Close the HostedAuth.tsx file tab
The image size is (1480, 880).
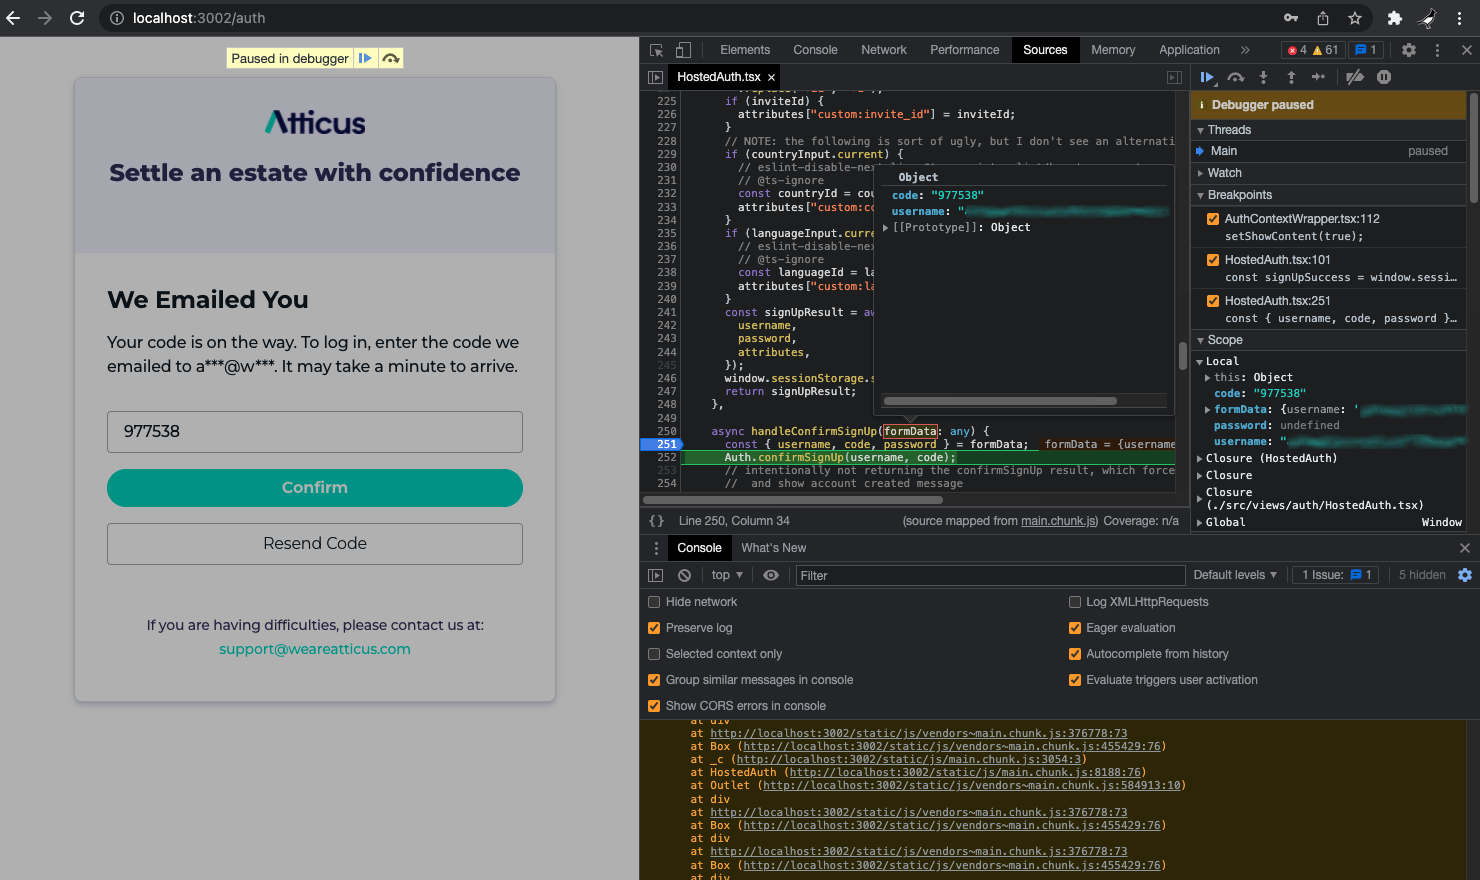[x=771, y=77]
